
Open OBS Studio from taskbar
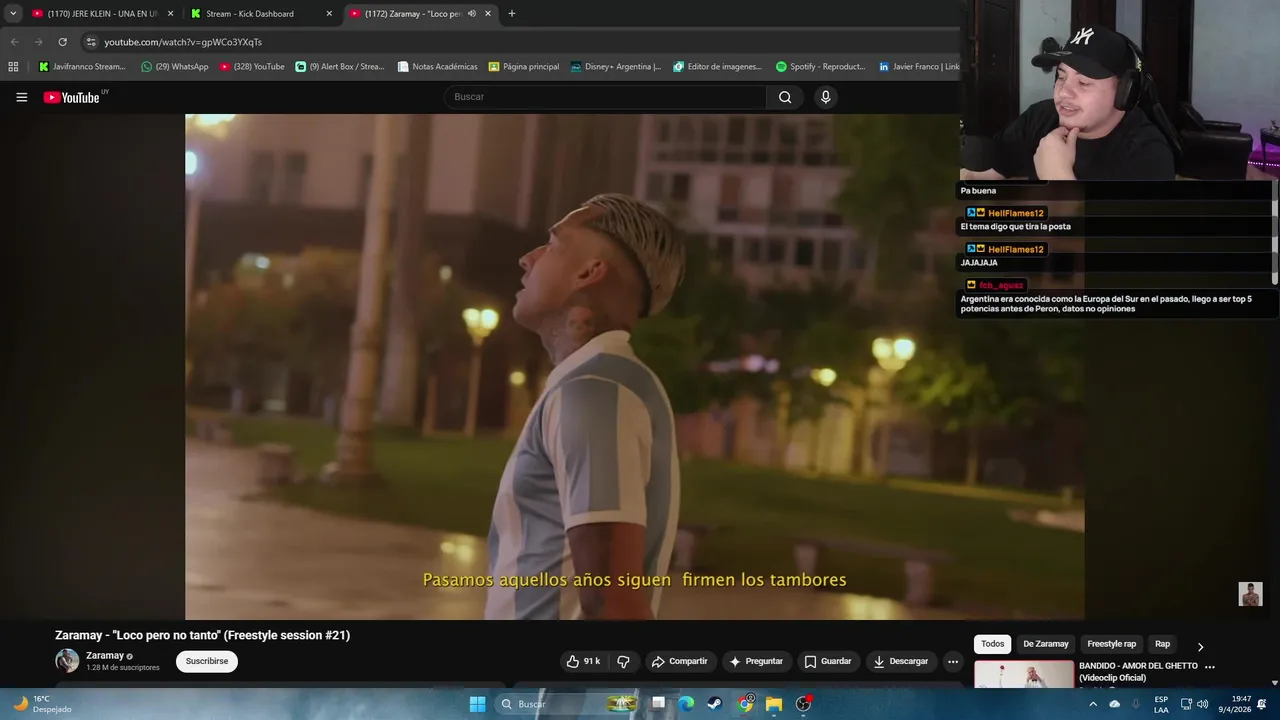pos(803,704)
